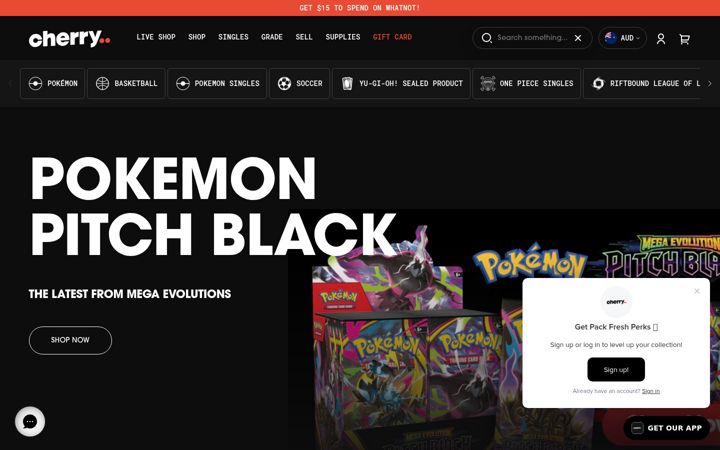Screen dimensions: 720x450
Task: Select the Pokémon category label
Action: pyautogui.click(x=62, y=84)
